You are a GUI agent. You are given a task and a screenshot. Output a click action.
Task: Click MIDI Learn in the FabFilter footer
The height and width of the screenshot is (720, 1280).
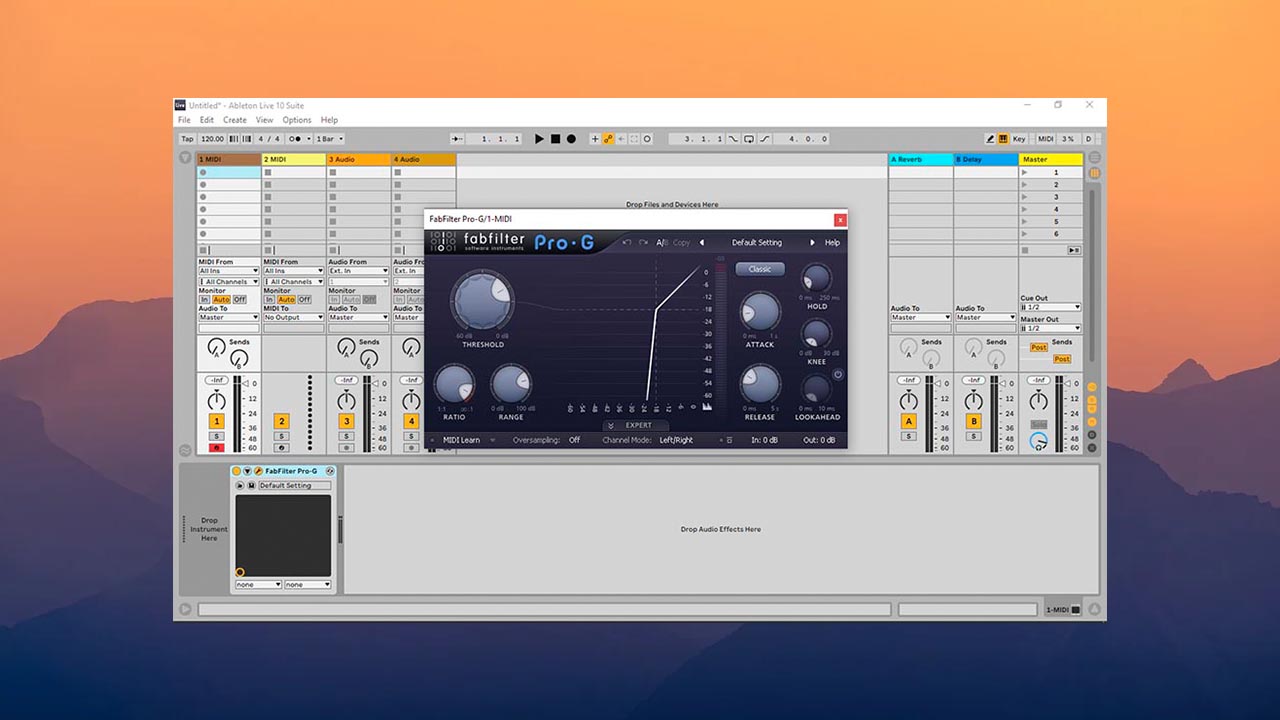[459, 440]
